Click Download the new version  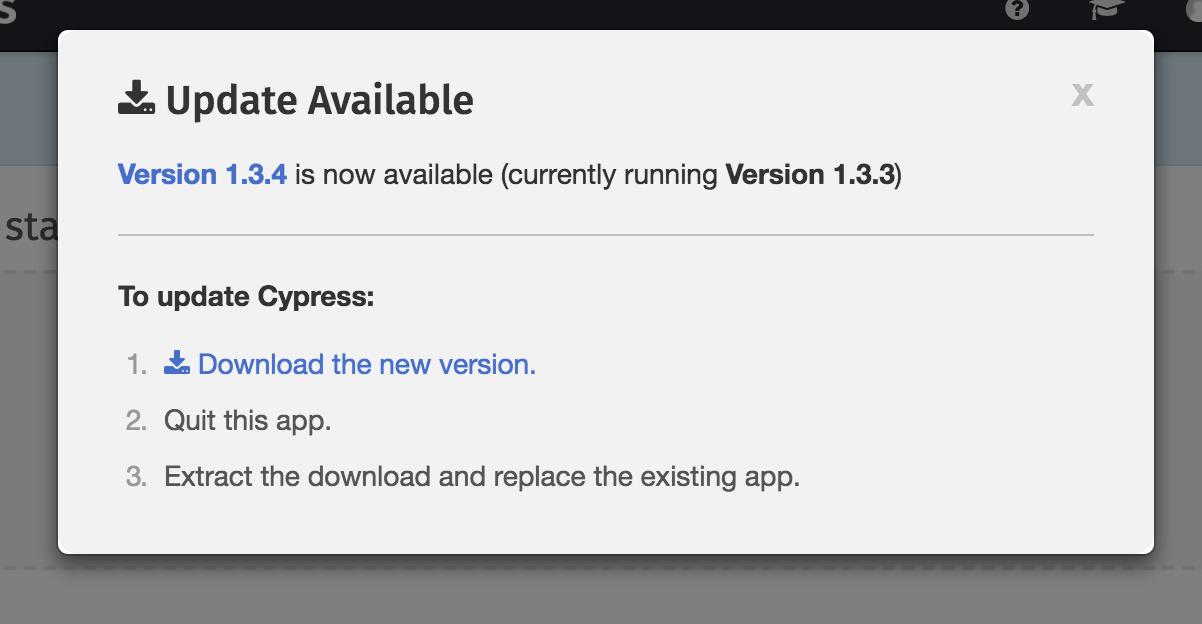pos(366,364)
